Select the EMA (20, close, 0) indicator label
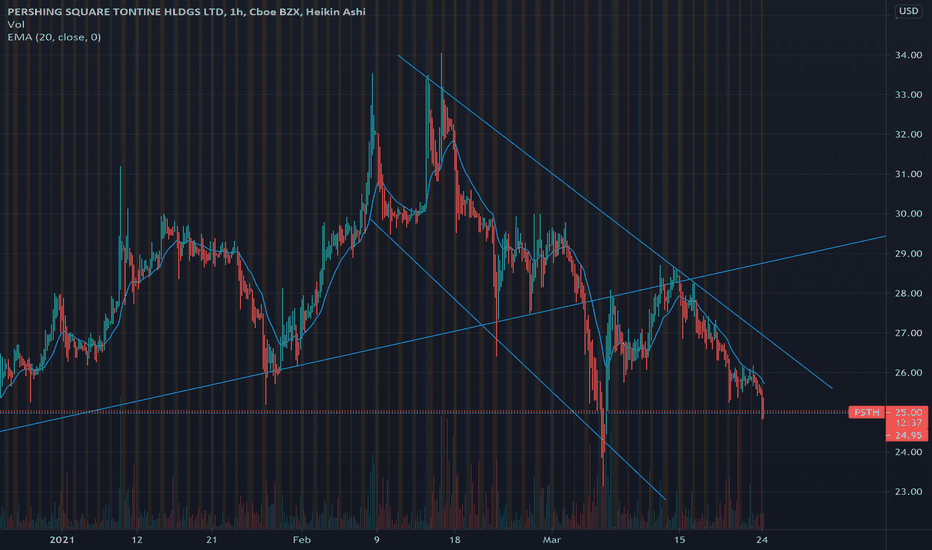 pos(54,37)
